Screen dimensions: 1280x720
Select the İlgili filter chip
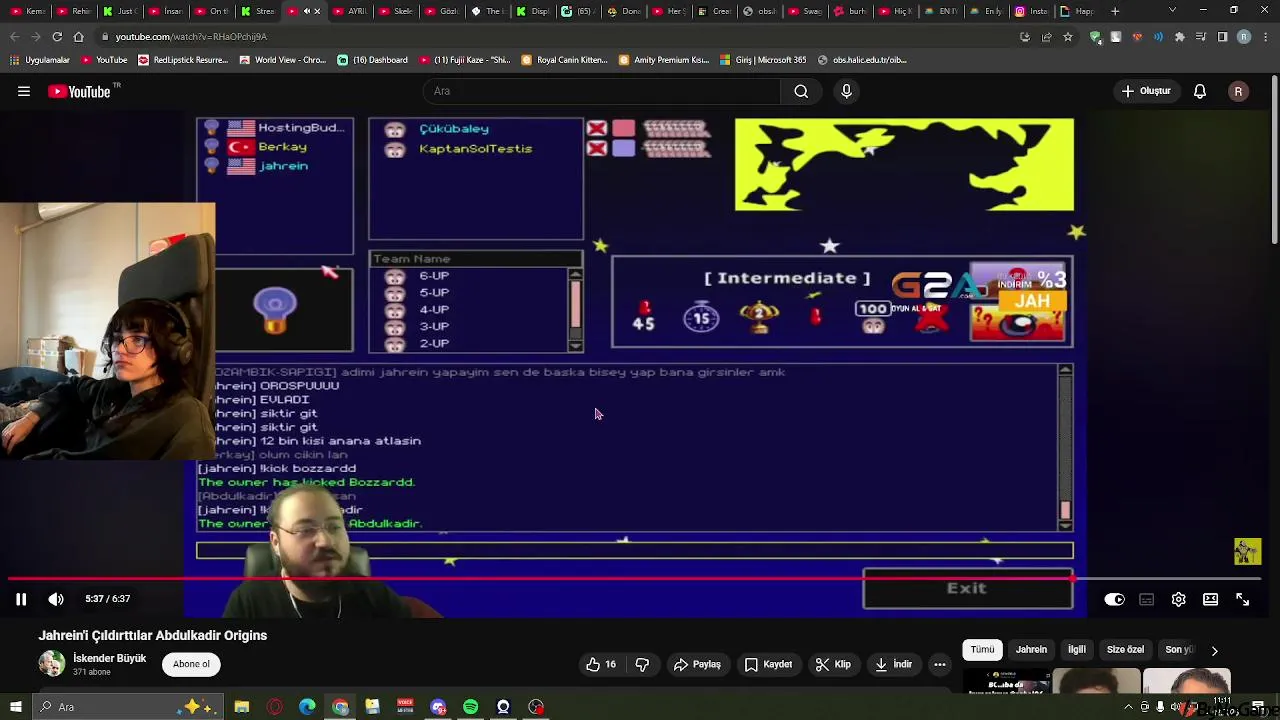[1077, 650]
